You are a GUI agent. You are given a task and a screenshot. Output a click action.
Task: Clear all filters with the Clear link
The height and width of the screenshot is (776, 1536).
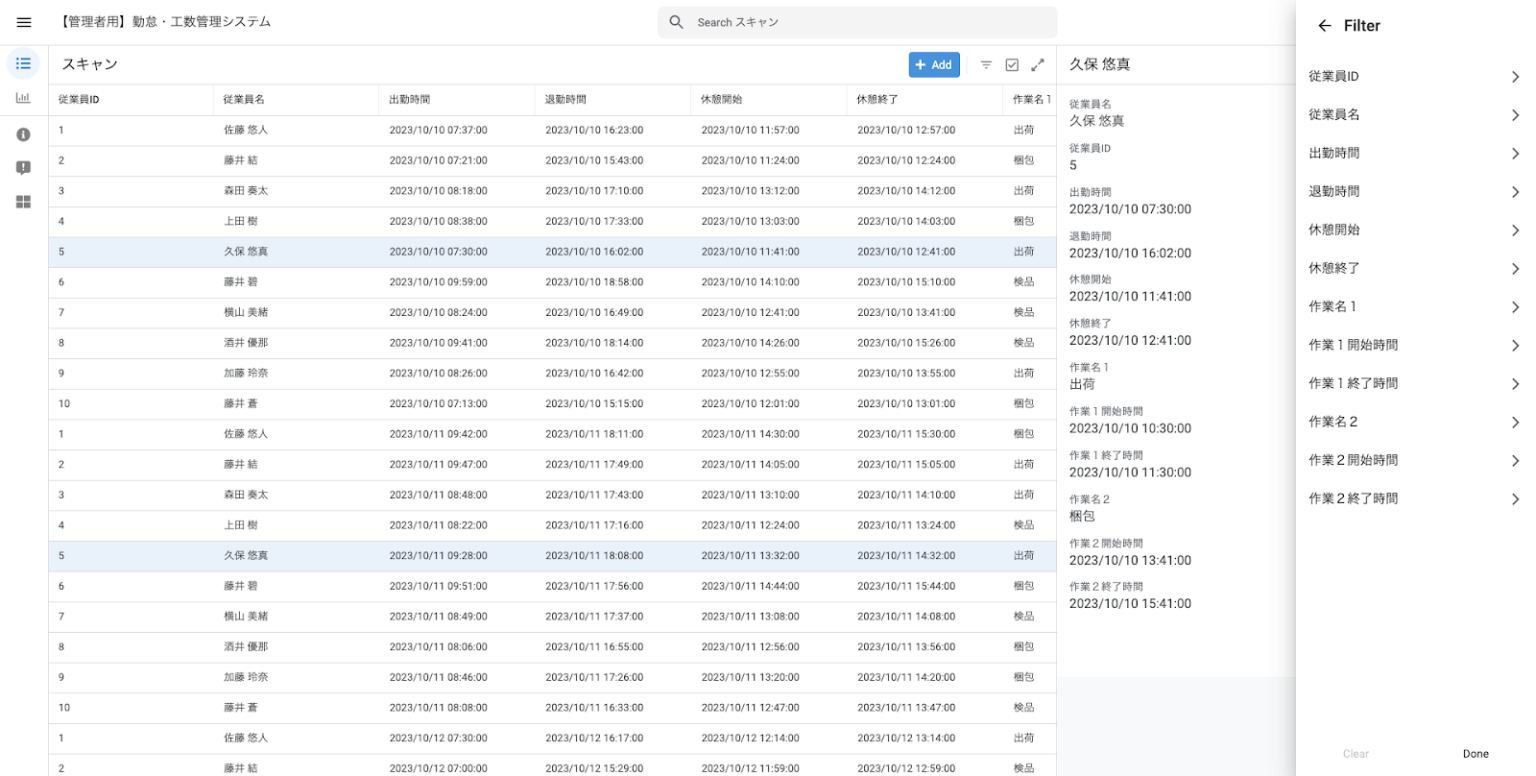[1355, 753]
